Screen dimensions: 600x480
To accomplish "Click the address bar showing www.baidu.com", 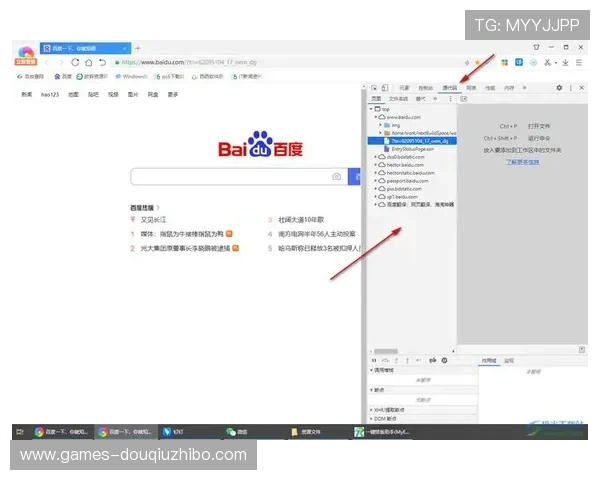I will [x=287, y=62].
